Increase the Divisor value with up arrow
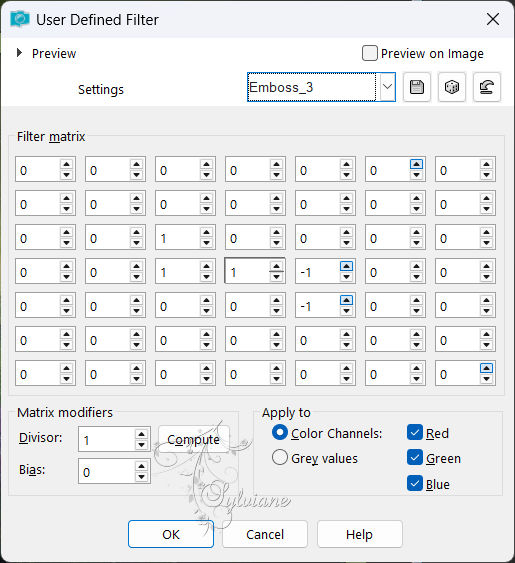Viewport: 515px width, 563px height. point(141,434)
